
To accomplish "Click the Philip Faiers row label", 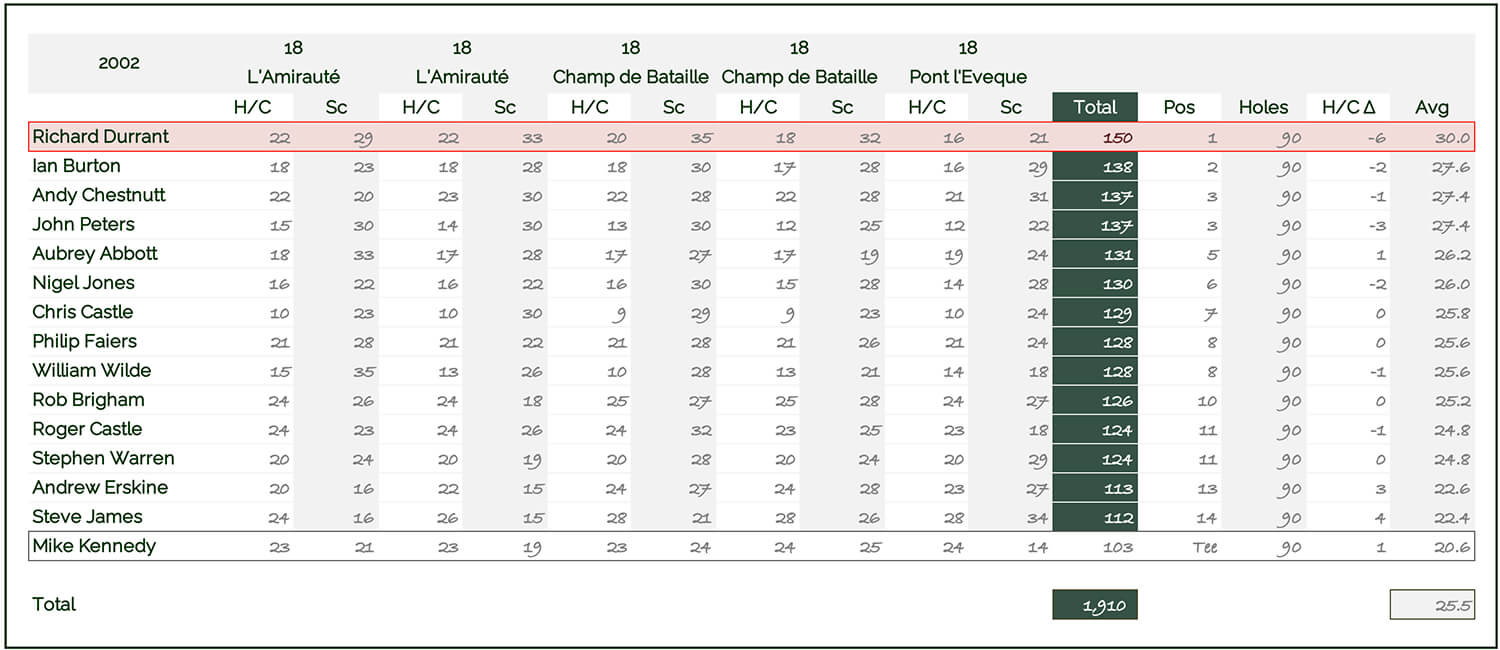I will (84, 341).
